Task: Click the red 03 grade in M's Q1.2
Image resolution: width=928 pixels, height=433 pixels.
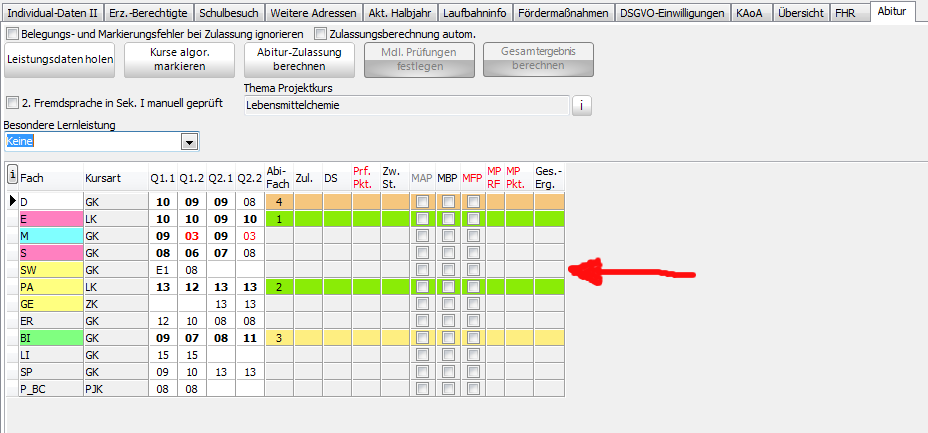Action: click(x=192, y=236)
